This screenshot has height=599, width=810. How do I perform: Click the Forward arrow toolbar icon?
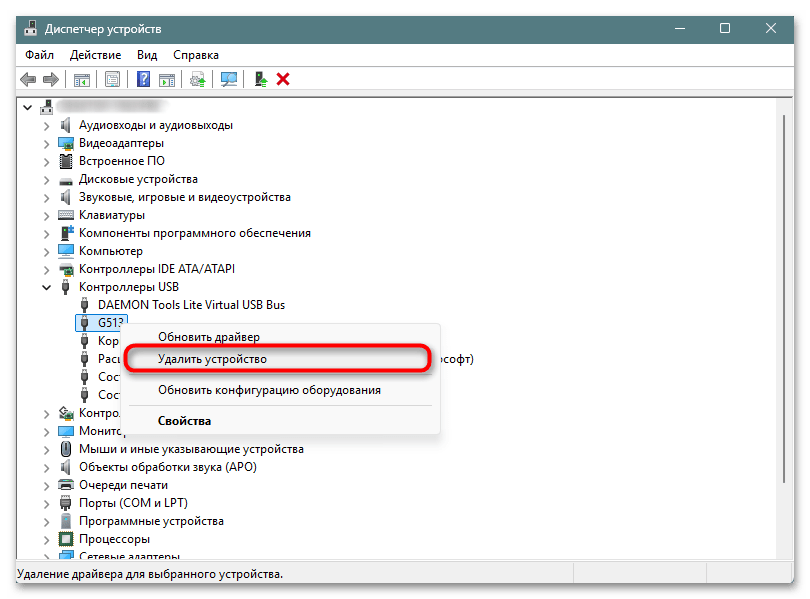[x=51, y=80]
